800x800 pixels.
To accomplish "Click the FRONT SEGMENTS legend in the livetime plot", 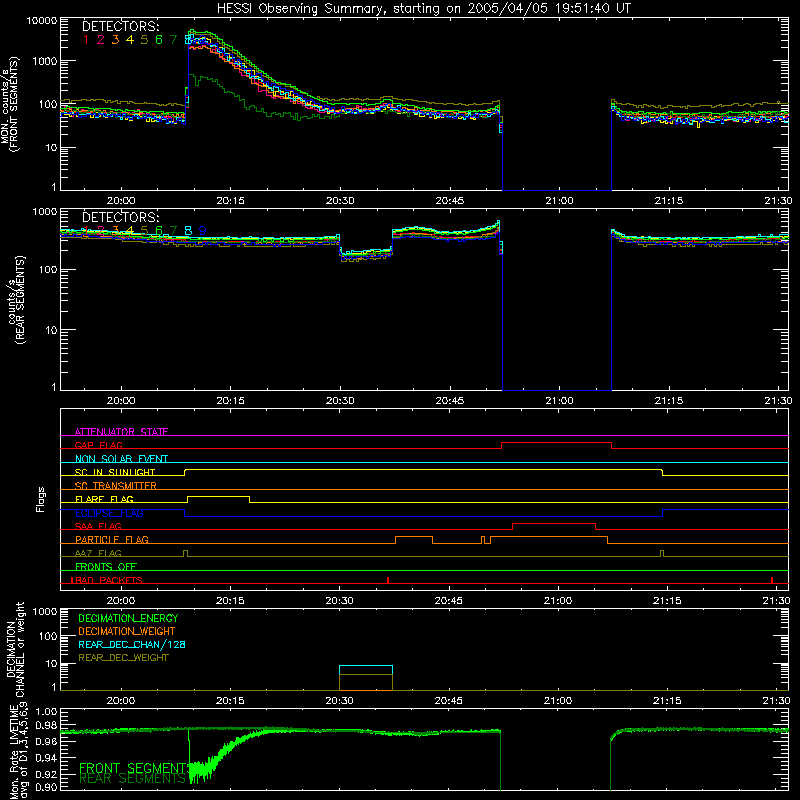I will [x=134, y=768].
